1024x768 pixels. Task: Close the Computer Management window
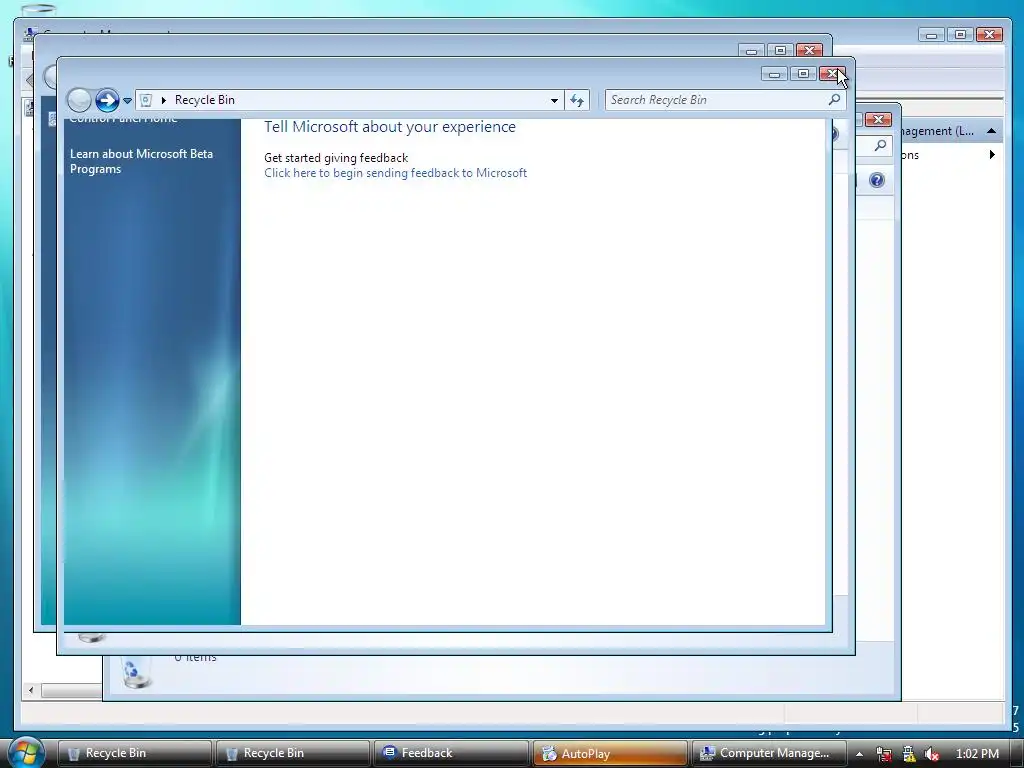point(989,35)
